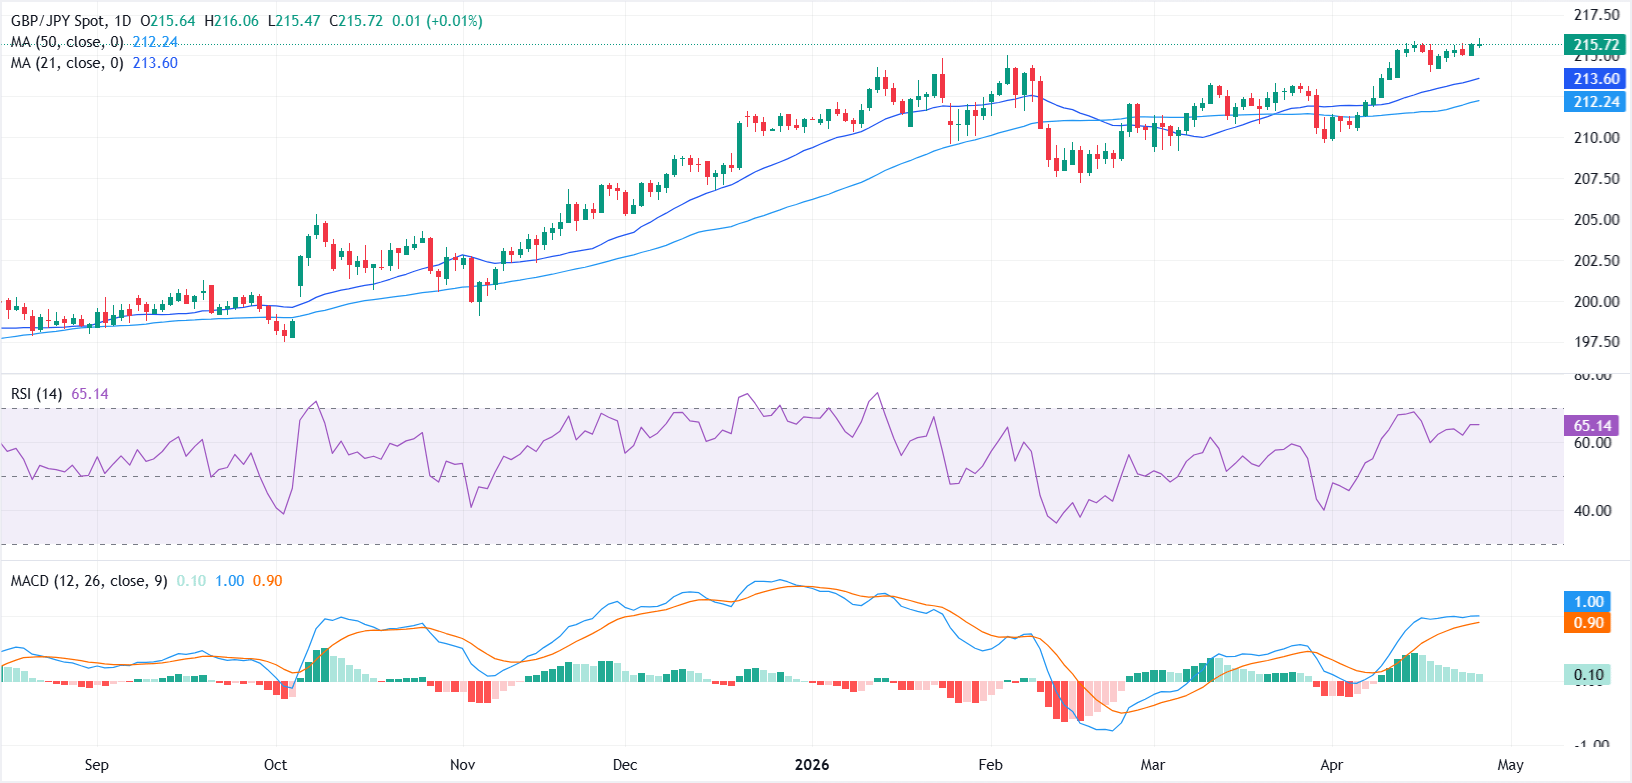Click the 200.00 level on price axis

pyautogui.click(x=1596, y=301)
